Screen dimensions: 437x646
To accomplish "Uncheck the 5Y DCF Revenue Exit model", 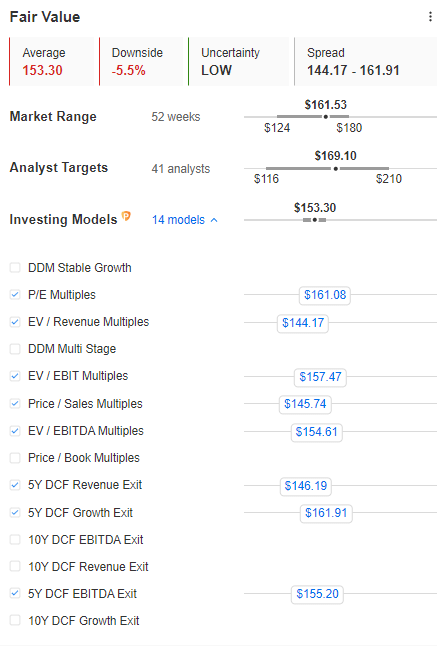I will (15, 485).
